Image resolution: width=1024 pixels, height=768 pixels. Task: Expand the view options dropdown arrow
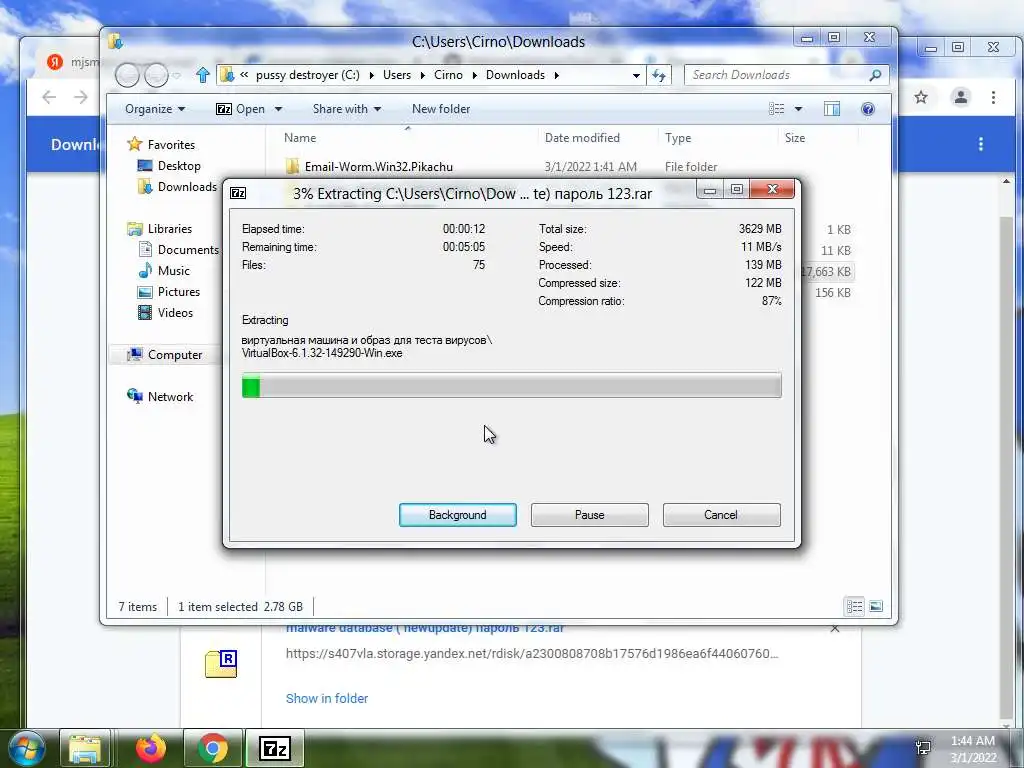(798, 109)
